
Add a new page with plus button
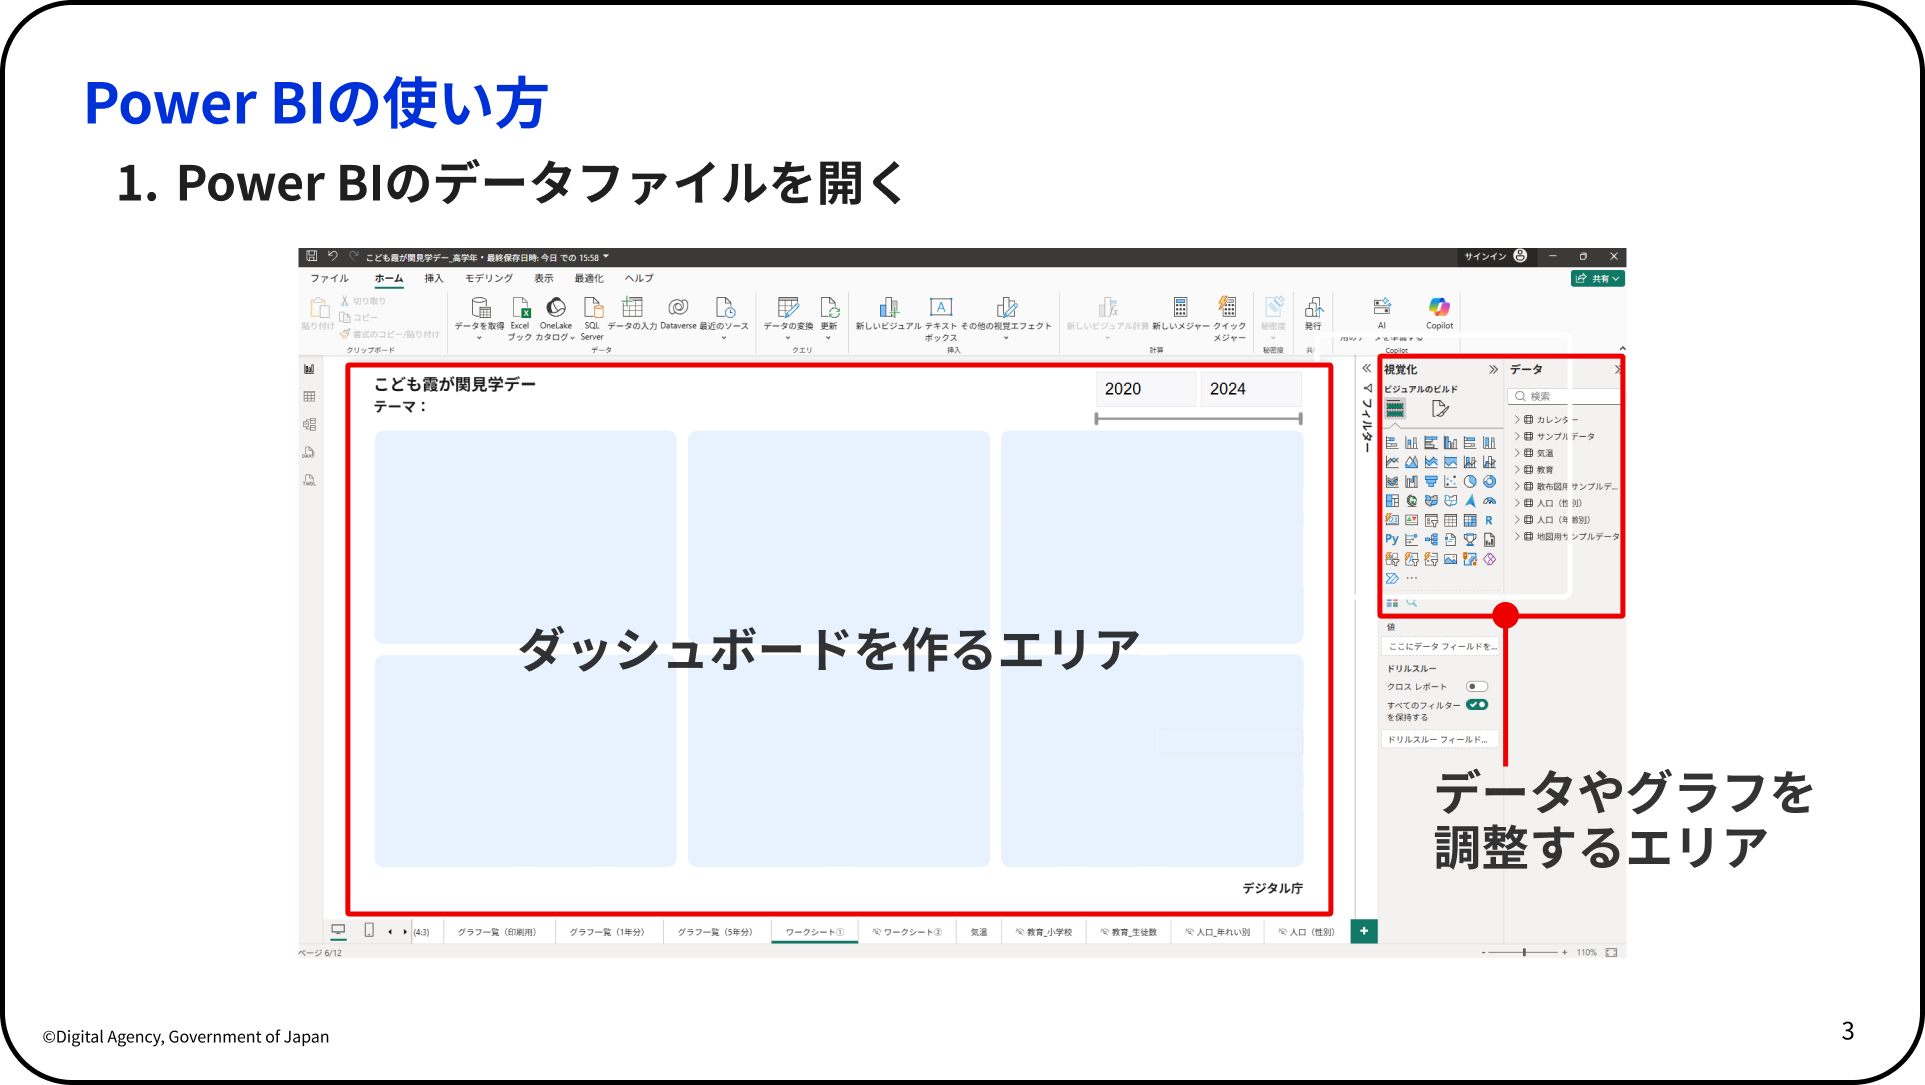click(1364, 931)
